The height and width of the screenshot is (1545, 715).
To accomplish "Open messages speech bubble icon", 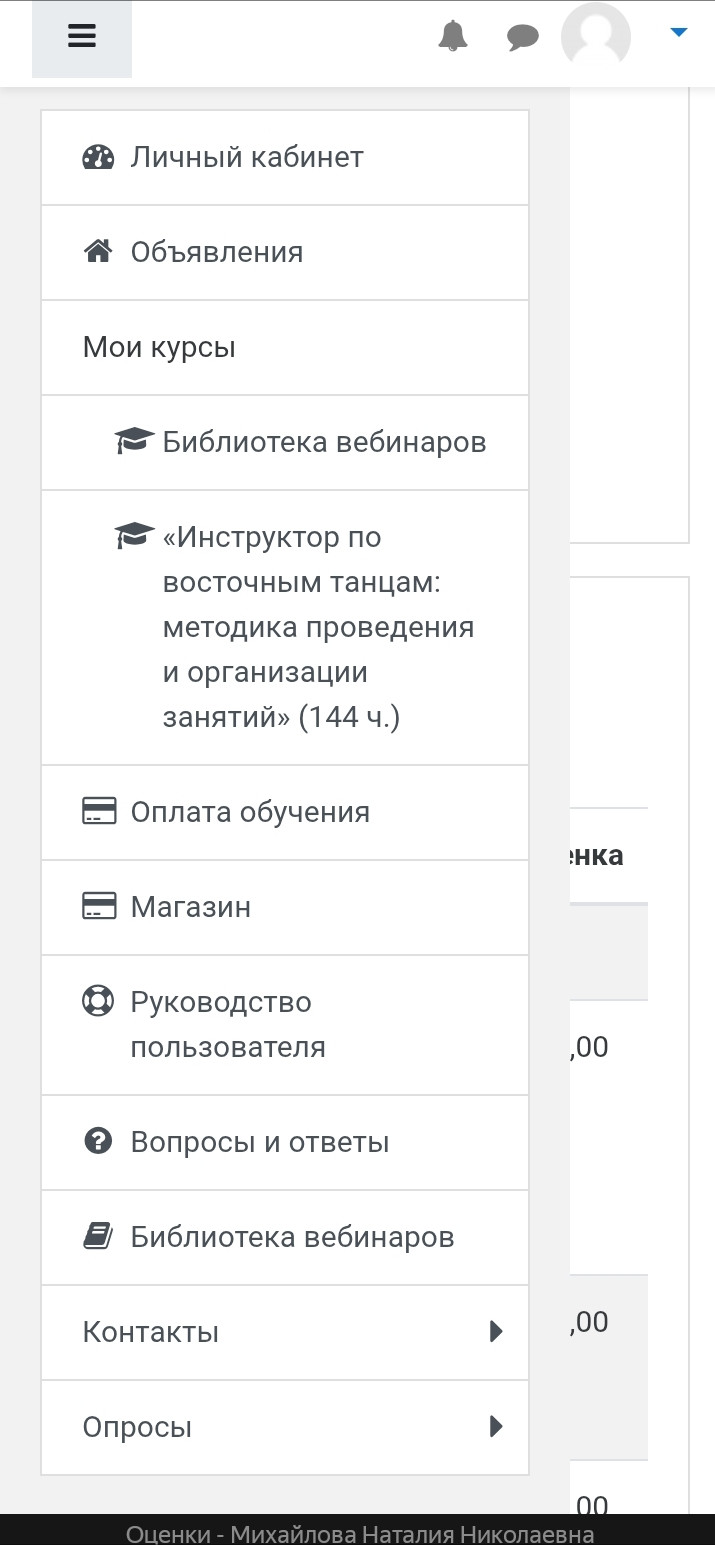I will click(522, 38).
